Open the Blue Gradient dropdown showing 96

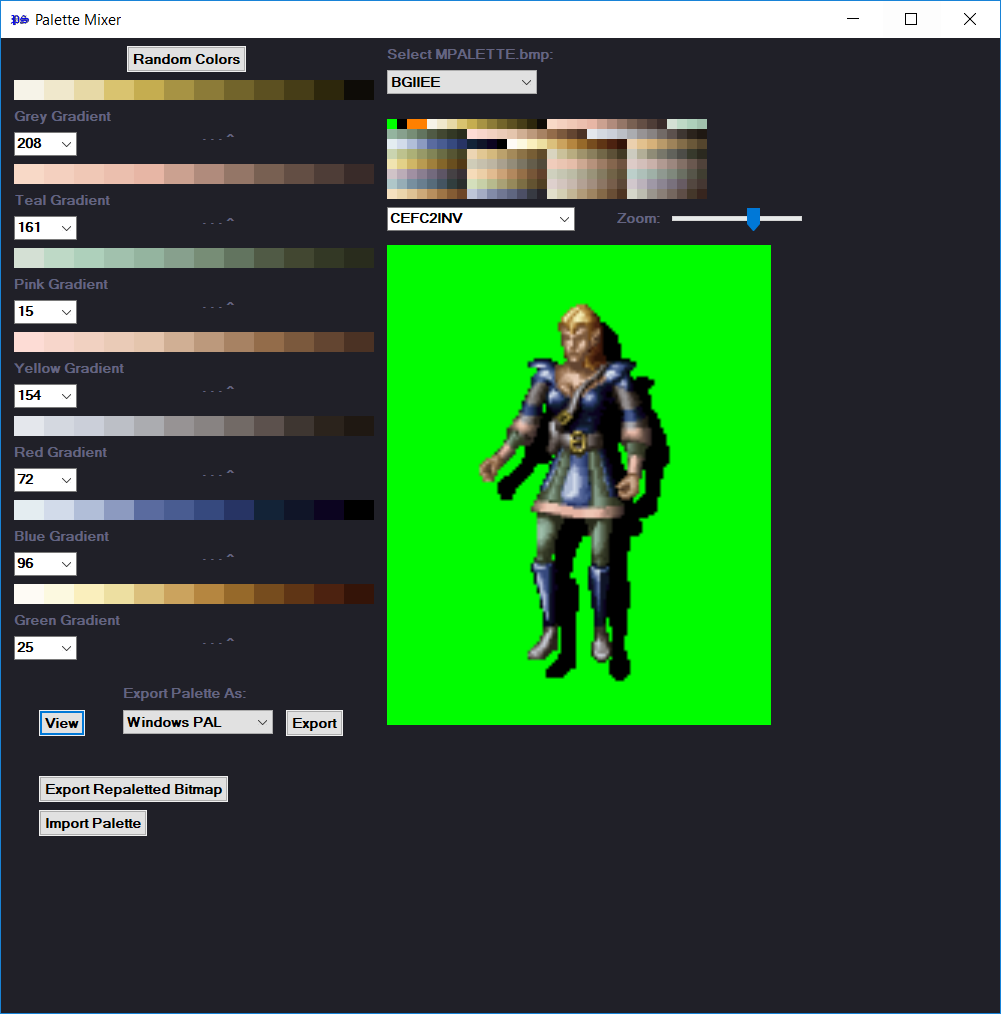pyautogui.click(x=45, y=564)
